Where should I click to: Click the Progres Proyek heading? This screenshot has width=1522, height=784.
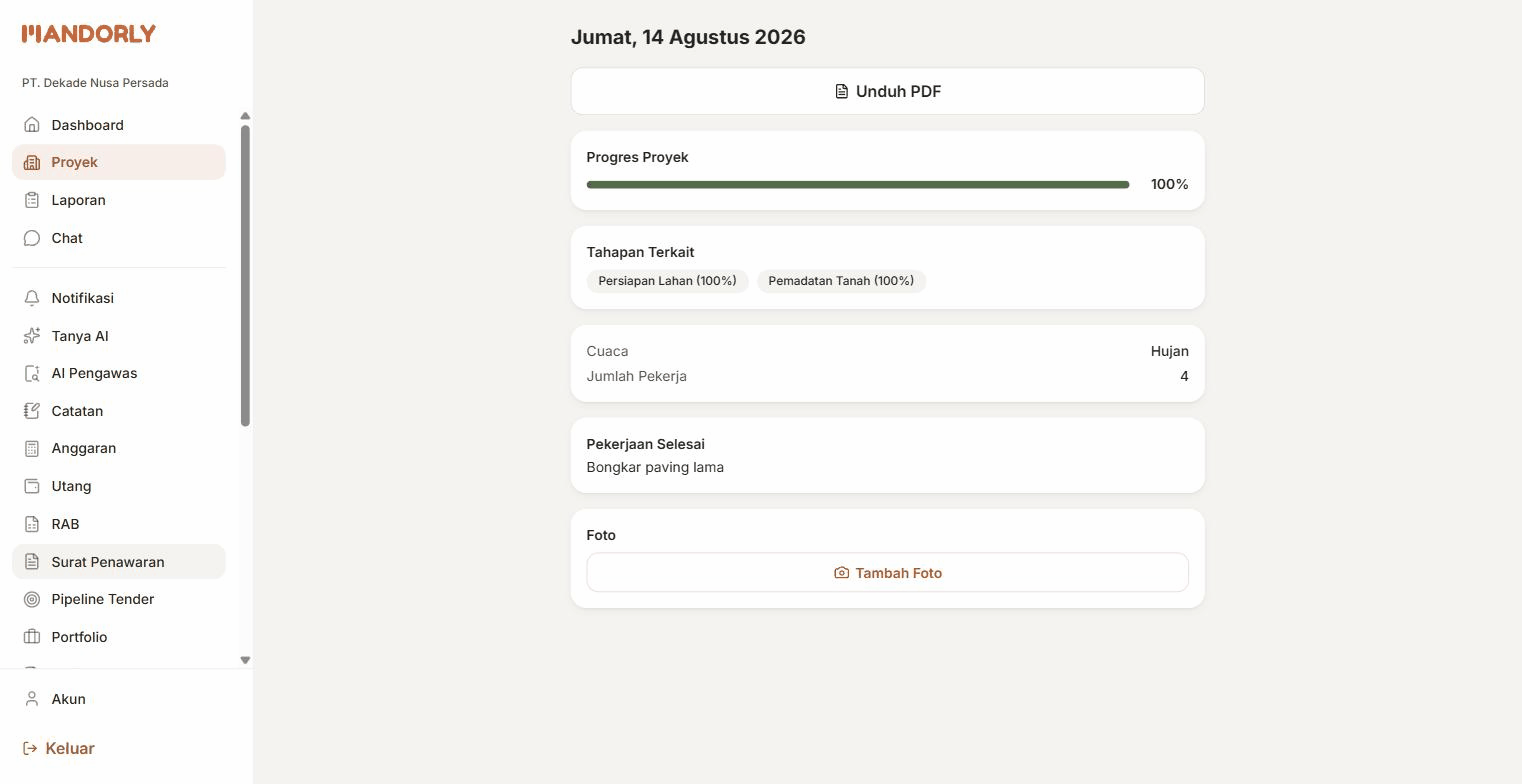[637, 157]
